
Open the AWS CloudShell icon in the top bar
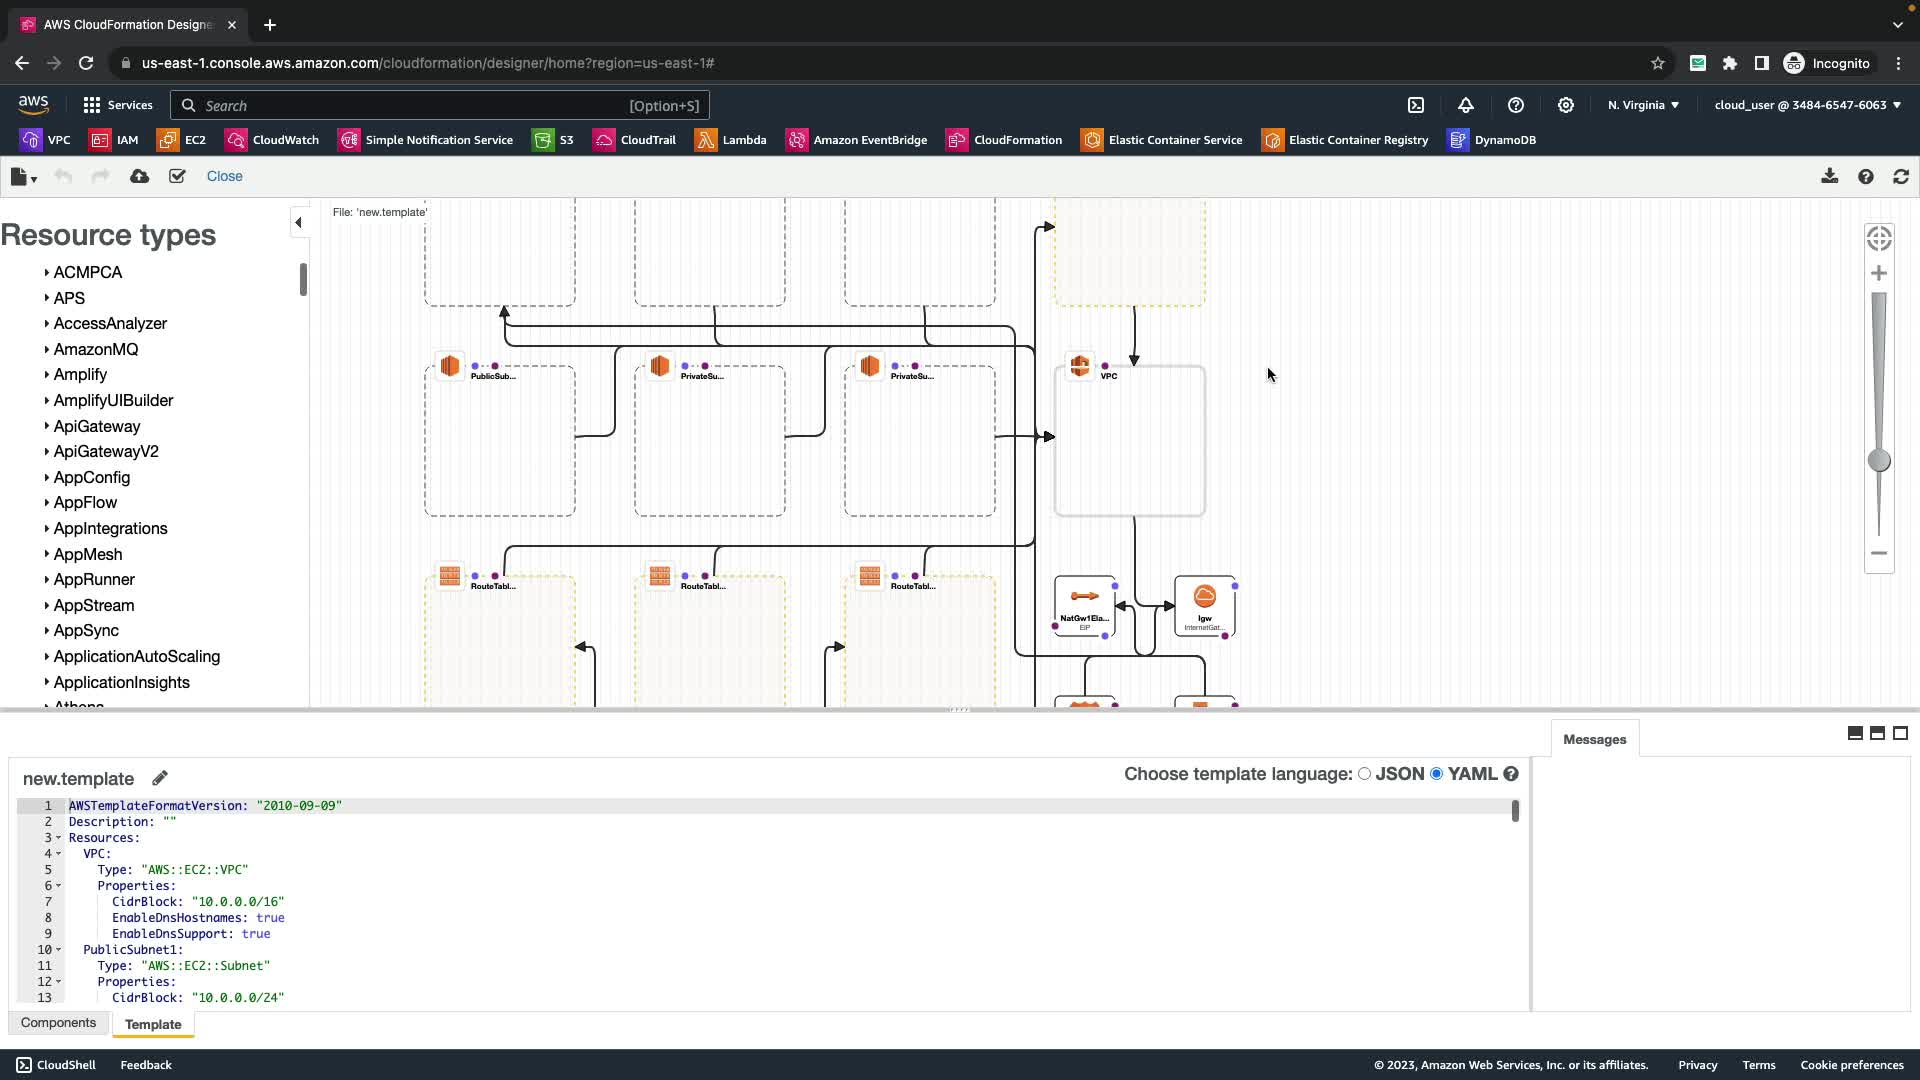1416,105
